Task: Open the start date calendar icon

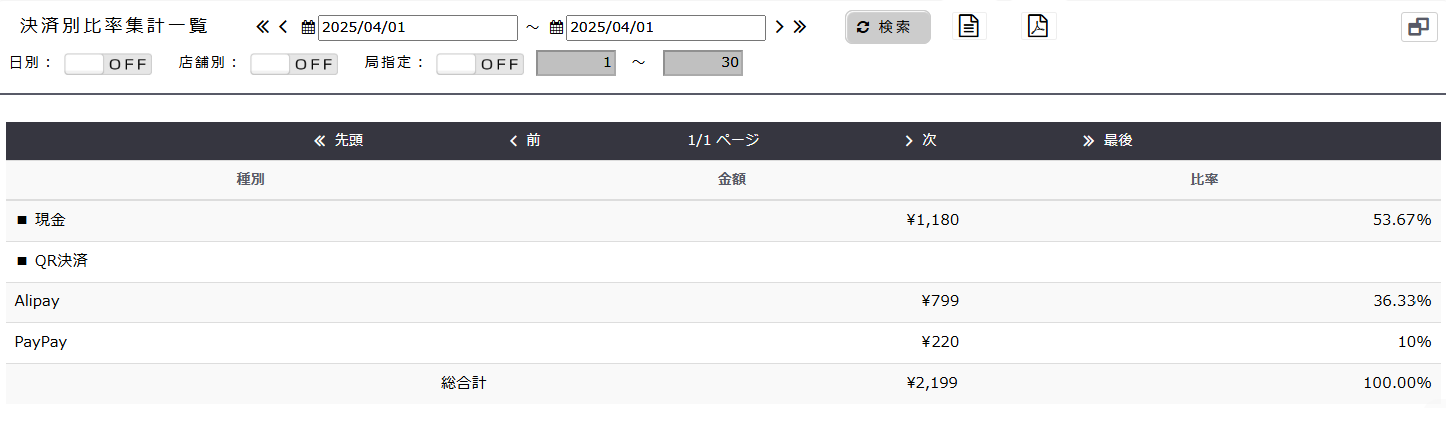Action: point(308,28)
